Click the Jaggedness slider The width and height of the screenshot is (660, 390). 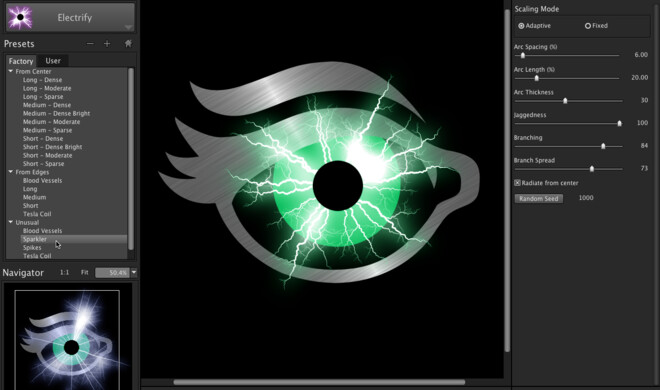tap(568, 123)
